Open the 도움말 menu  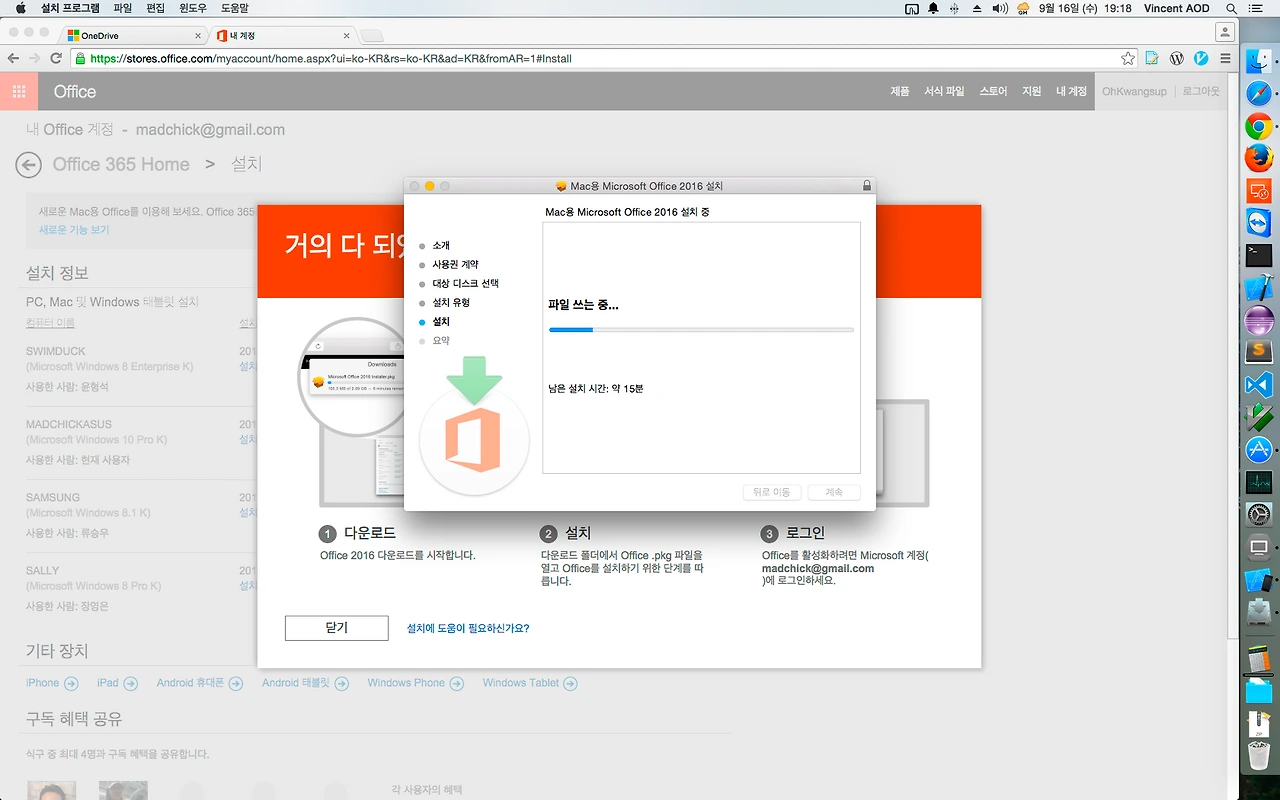coord(234,8)
